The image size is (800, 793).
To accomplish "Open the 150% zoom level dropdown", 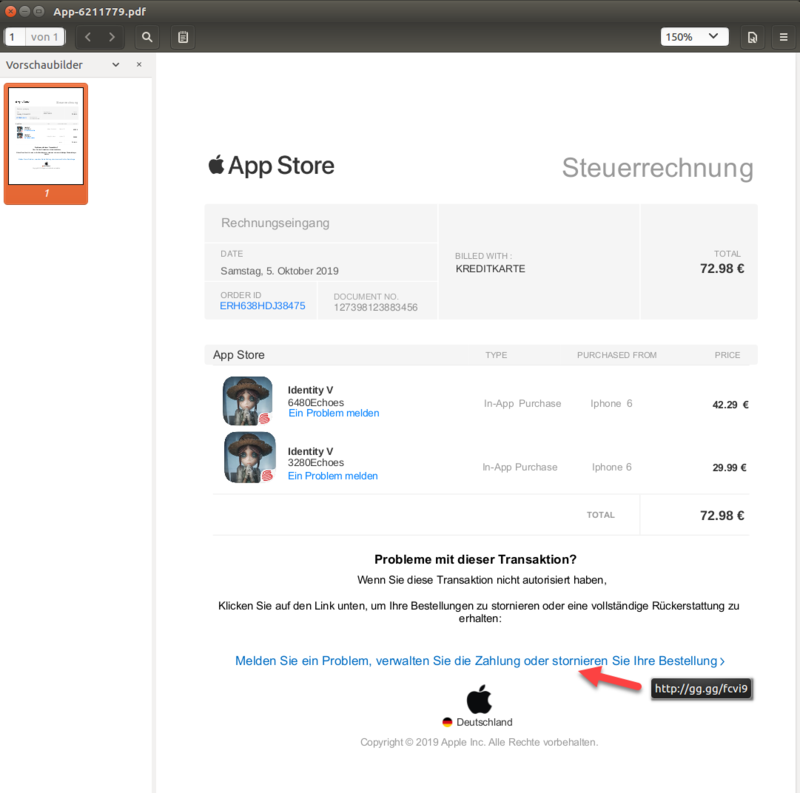I will 693,37.
